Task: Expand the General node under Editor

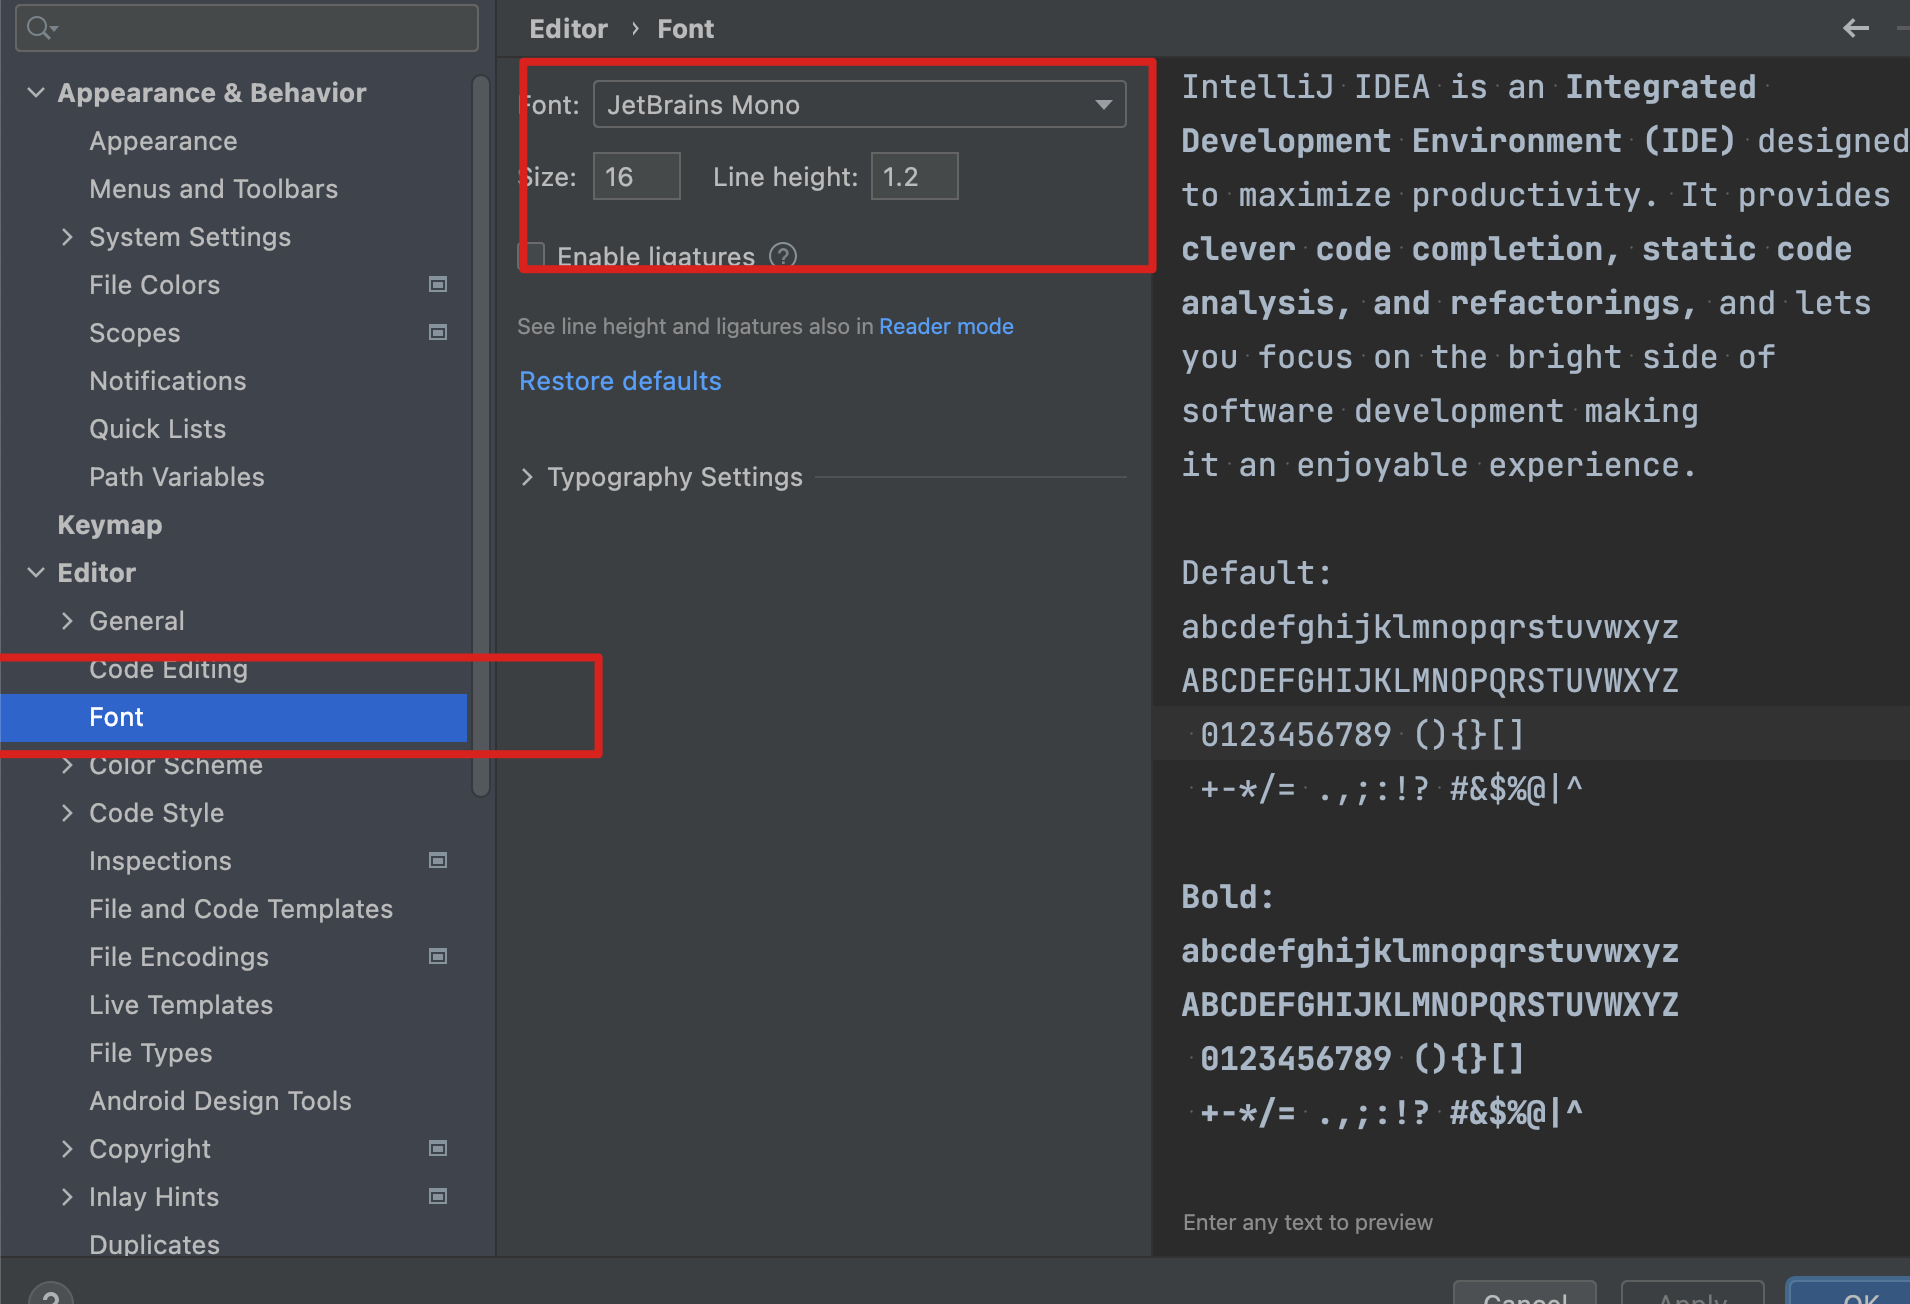Action: coord(67,621)
